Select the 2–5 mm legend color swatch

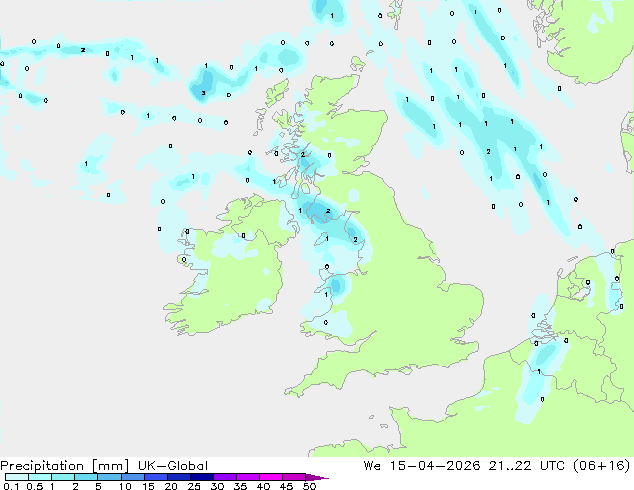86,477
